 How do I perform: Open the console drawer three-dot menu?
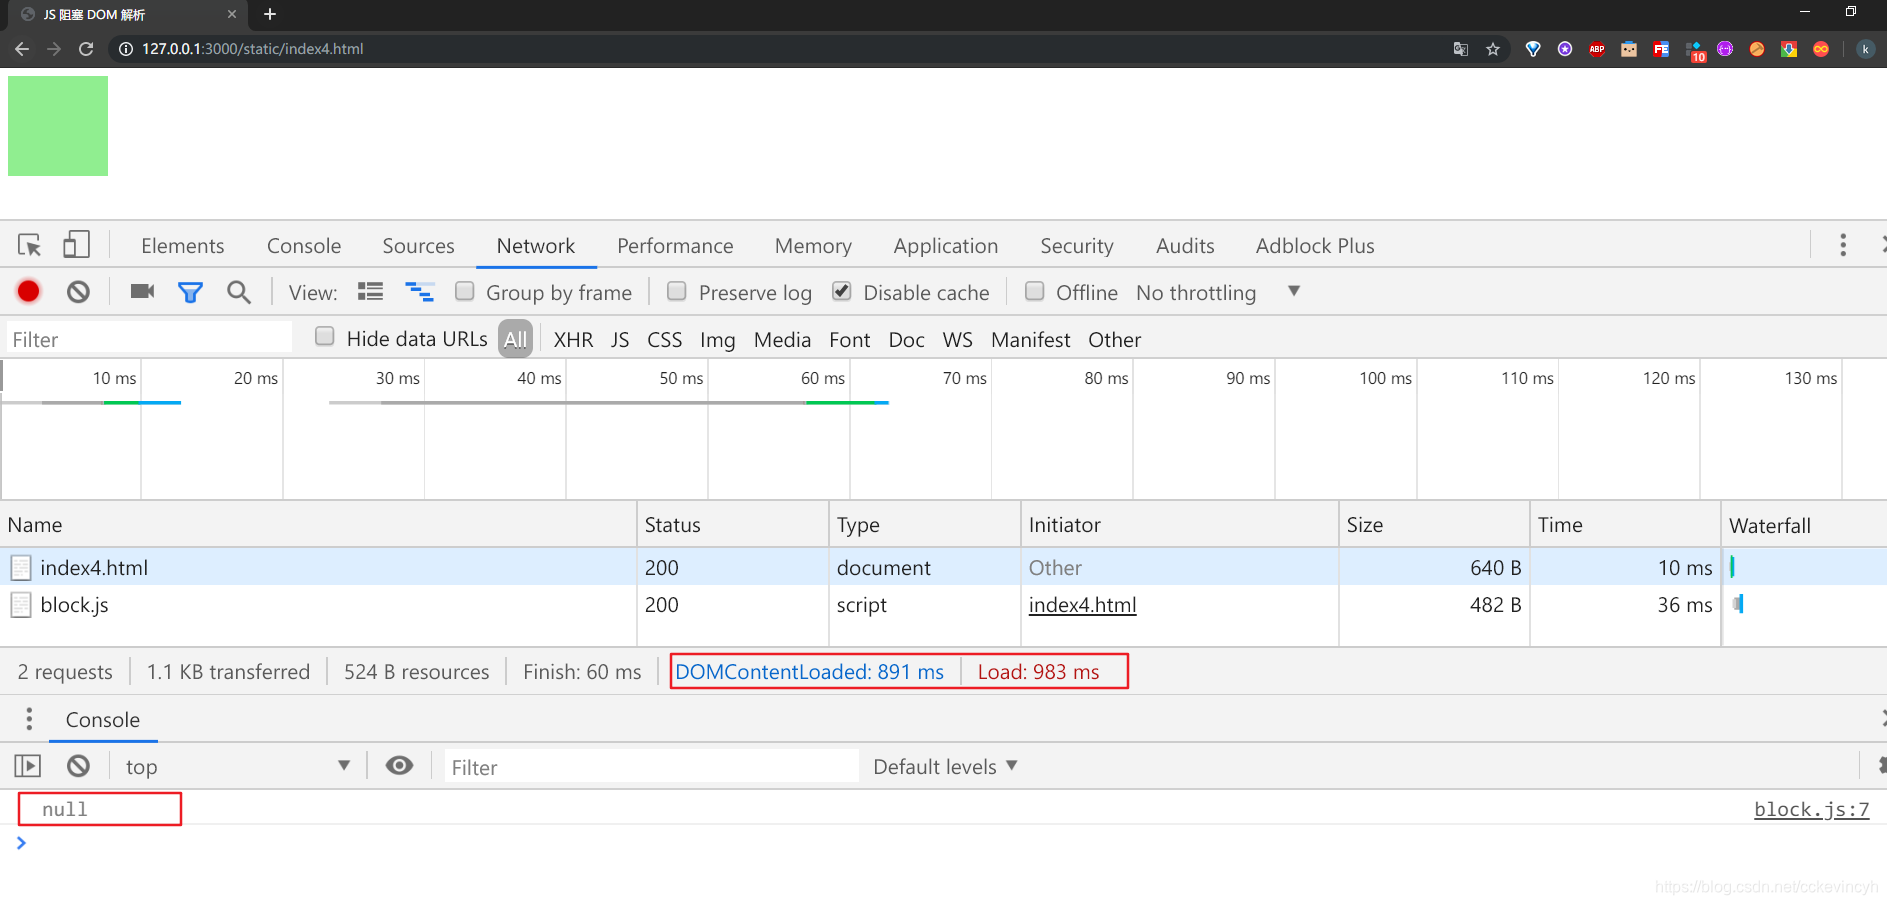coord(29,719)
